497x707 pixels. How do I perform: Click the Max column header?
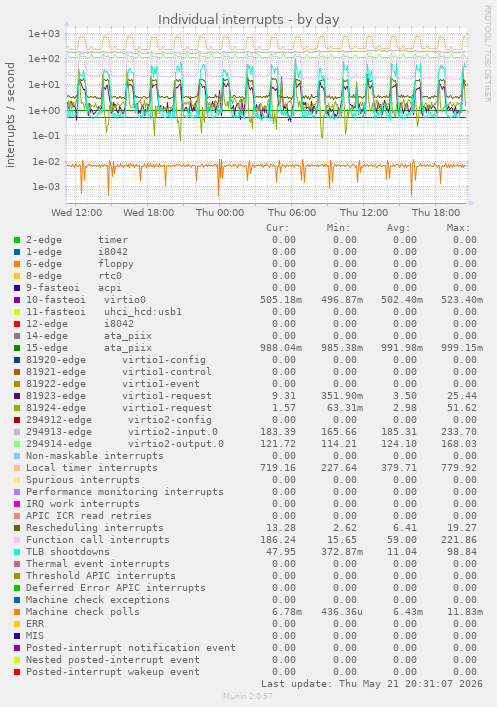[x=458, y=228]
